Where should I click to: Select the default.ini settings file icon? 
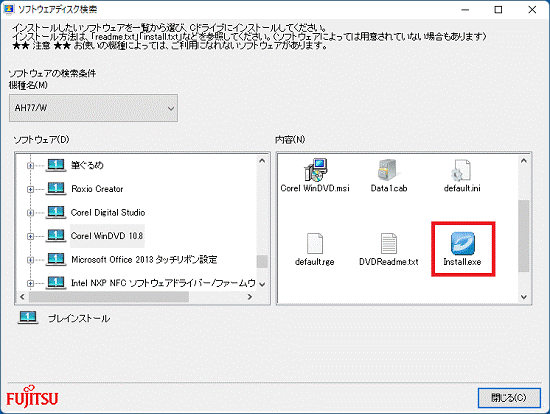[461, 170]
